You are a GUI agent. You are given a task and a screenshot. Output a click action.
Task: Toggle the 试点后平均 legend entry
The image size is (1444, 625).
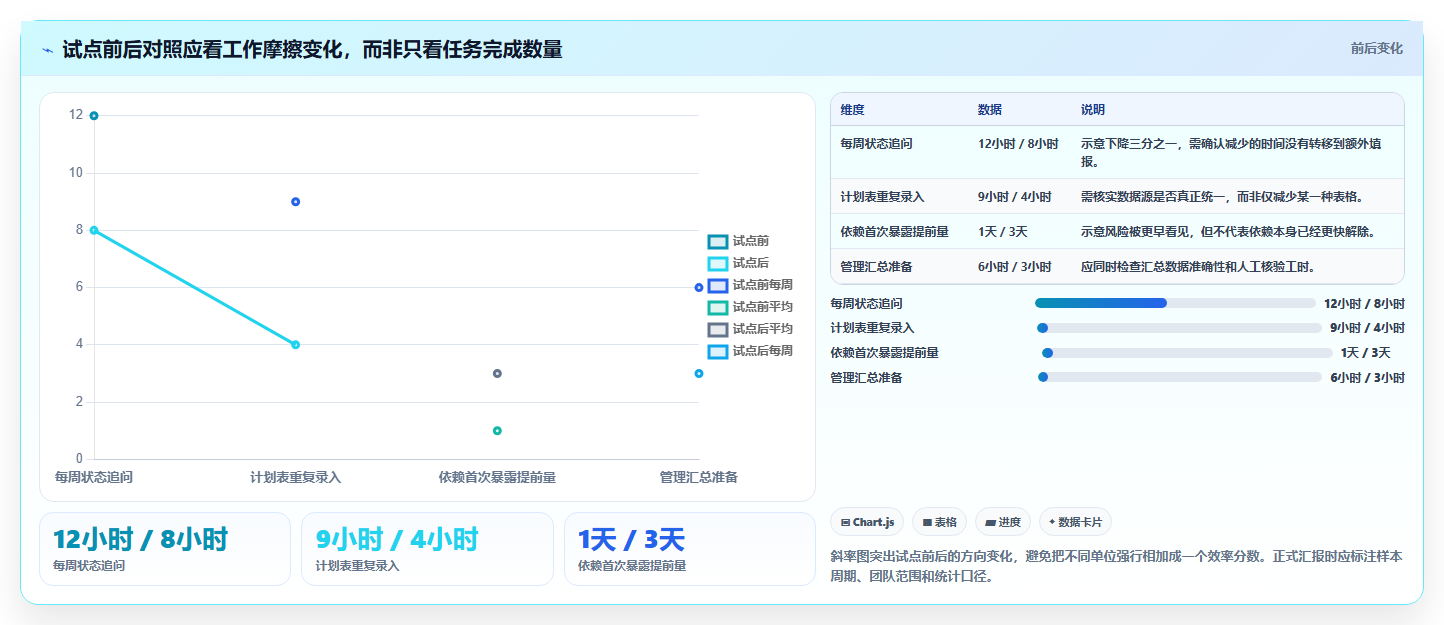pos(750,329)
